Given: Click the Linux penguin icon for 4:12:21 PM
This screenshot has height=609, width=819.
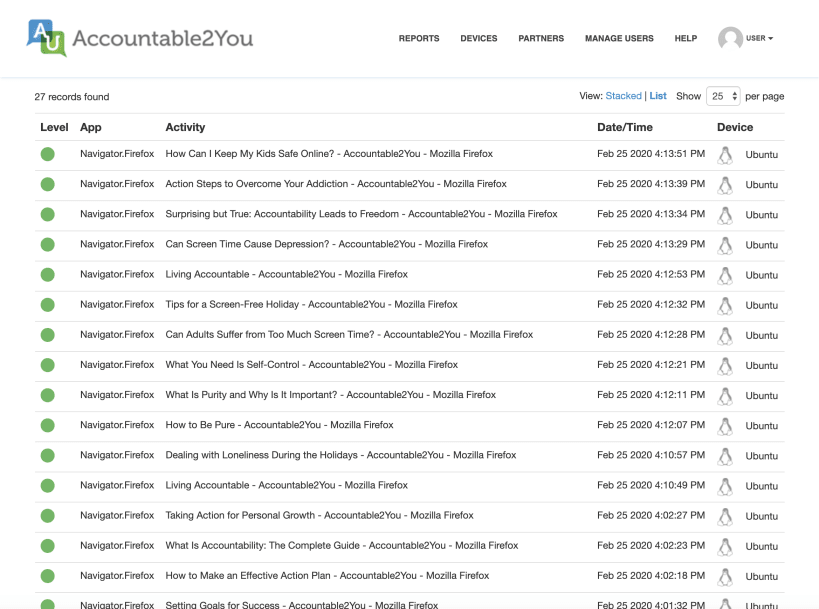Looking at the screenshot, I should [x=724, y=366].
